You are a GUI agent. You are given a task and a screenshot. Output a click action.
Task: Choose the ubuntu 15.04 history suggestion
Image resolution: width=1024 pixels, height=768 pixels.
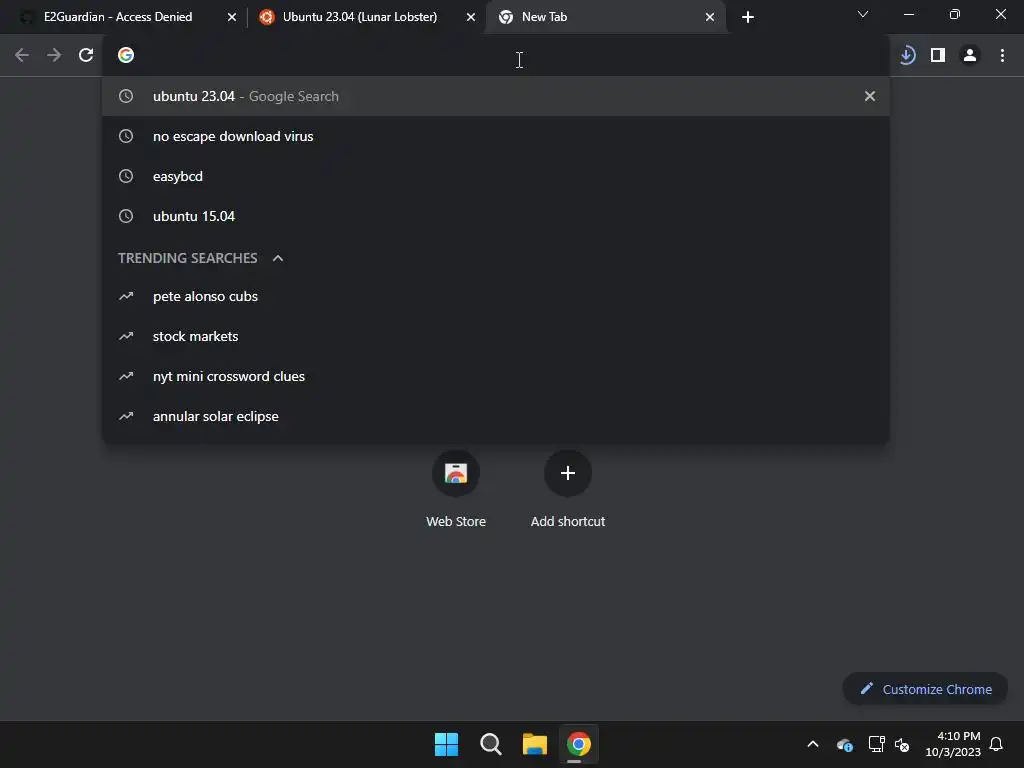(x=496, y=216)
